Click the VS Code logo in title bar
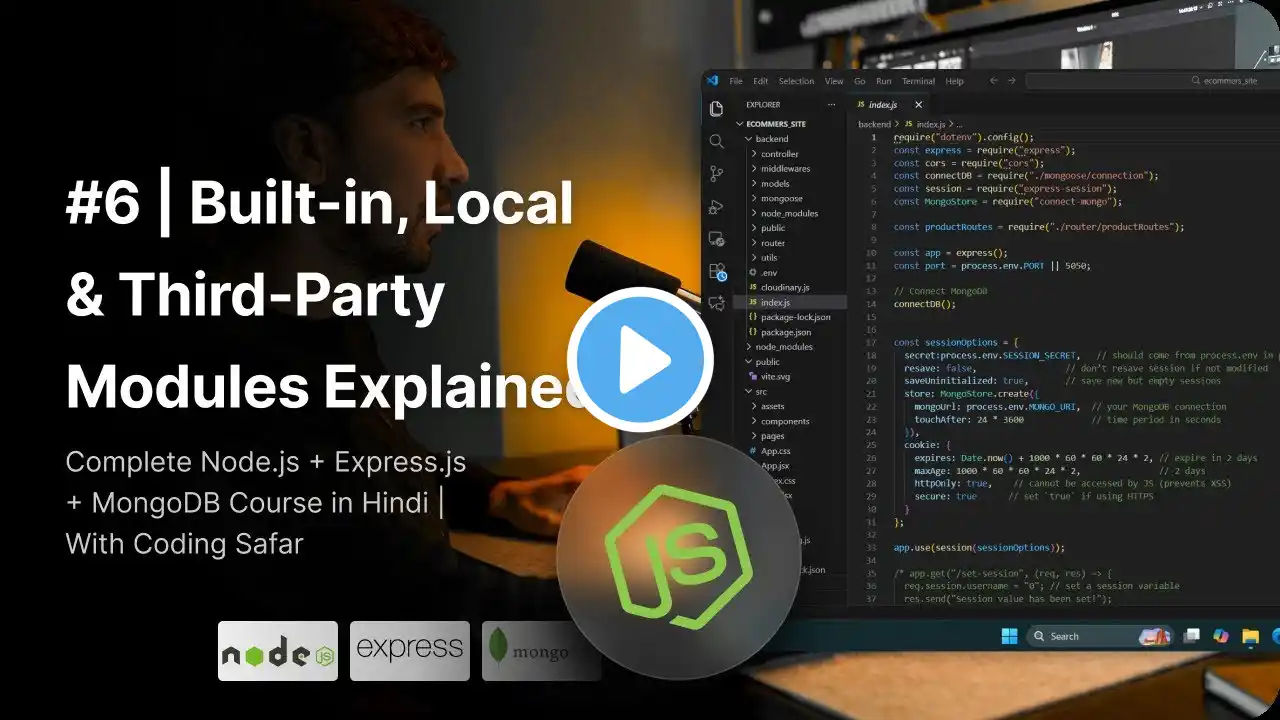Viewport: 1280px width, 720px height. (712, 81)
